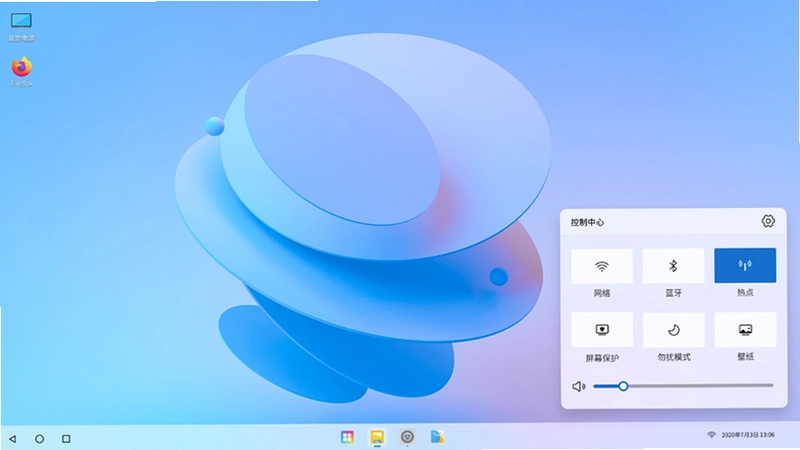Open the 屏幕保护 screensaver tile

tap(602, 330)
